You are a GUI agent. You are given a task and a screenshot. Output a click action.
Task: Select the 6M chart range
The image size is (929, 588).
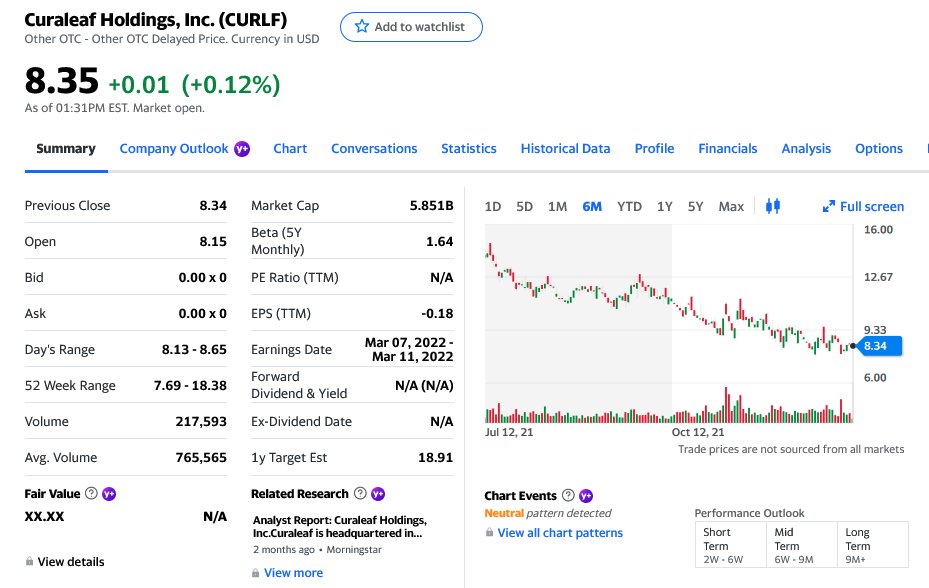[592, 206]
